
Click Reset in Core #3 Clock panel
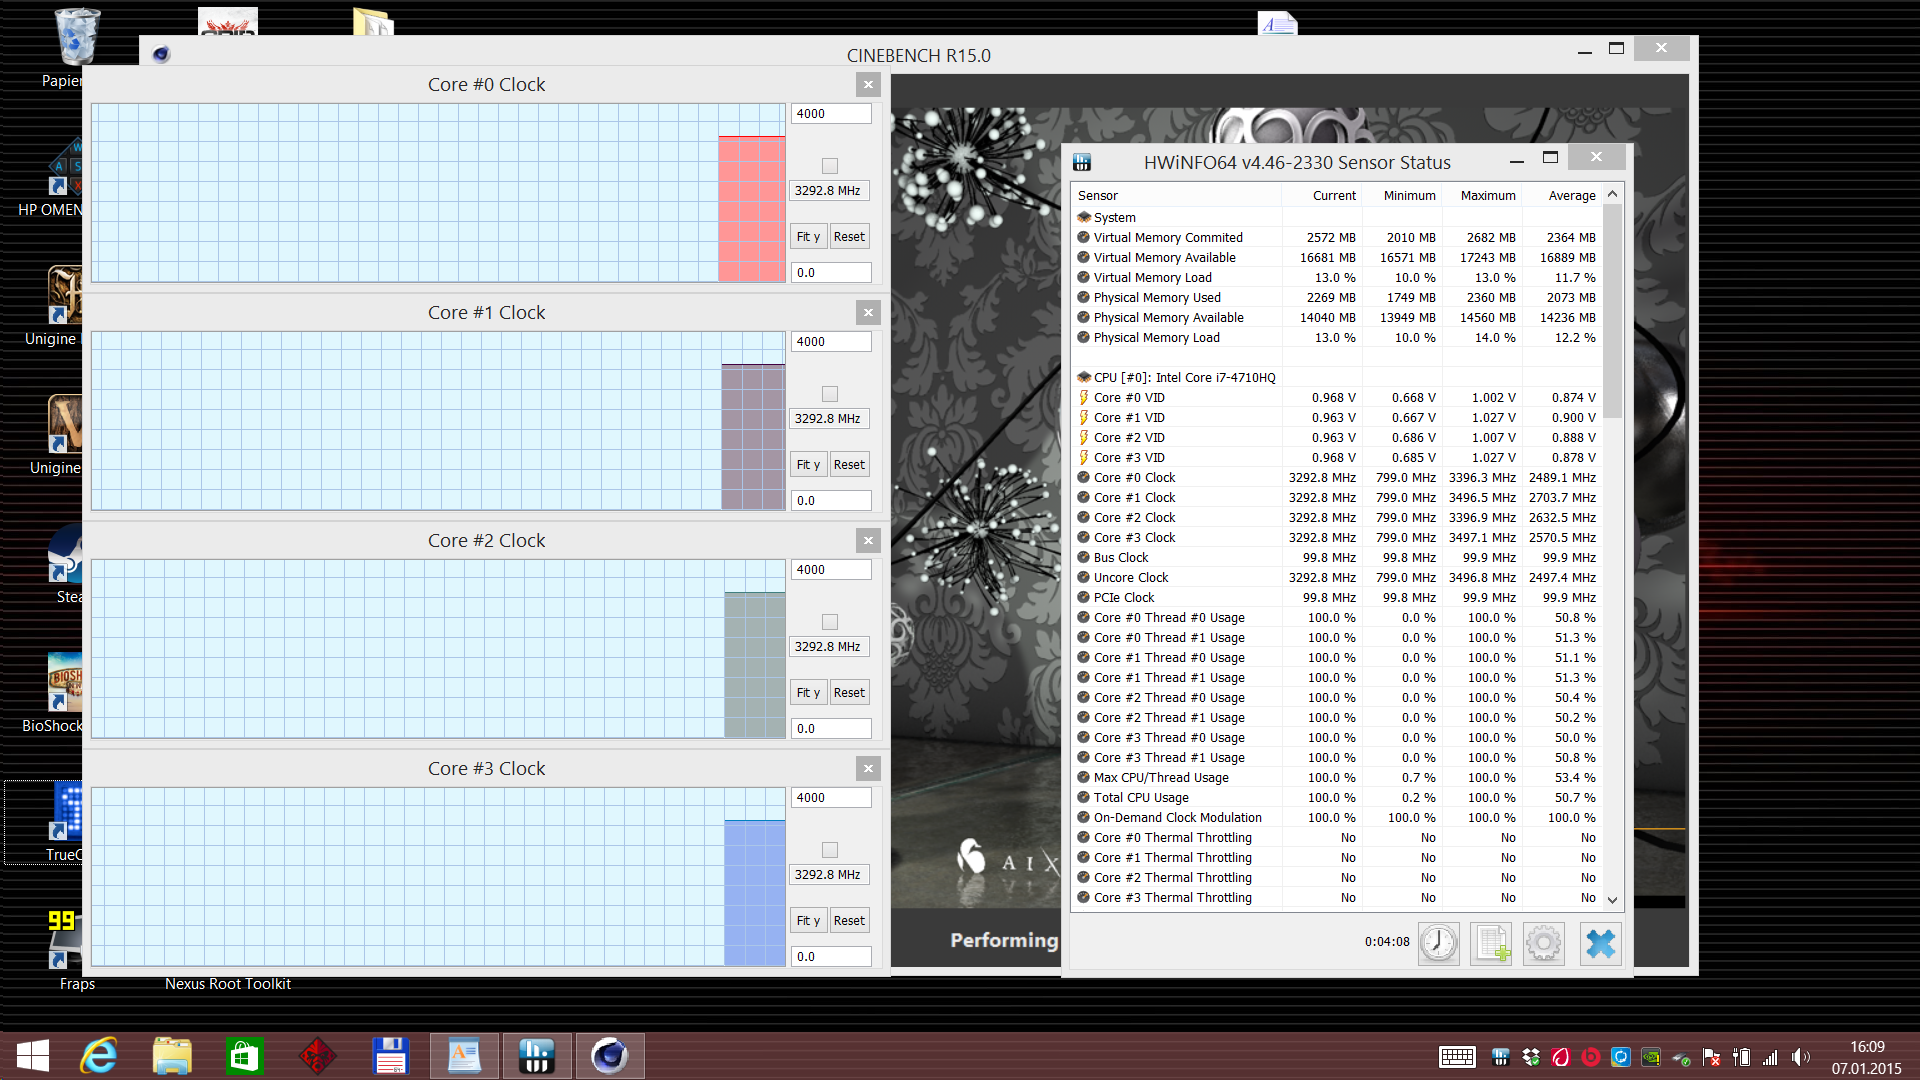(x=849, y=921)
